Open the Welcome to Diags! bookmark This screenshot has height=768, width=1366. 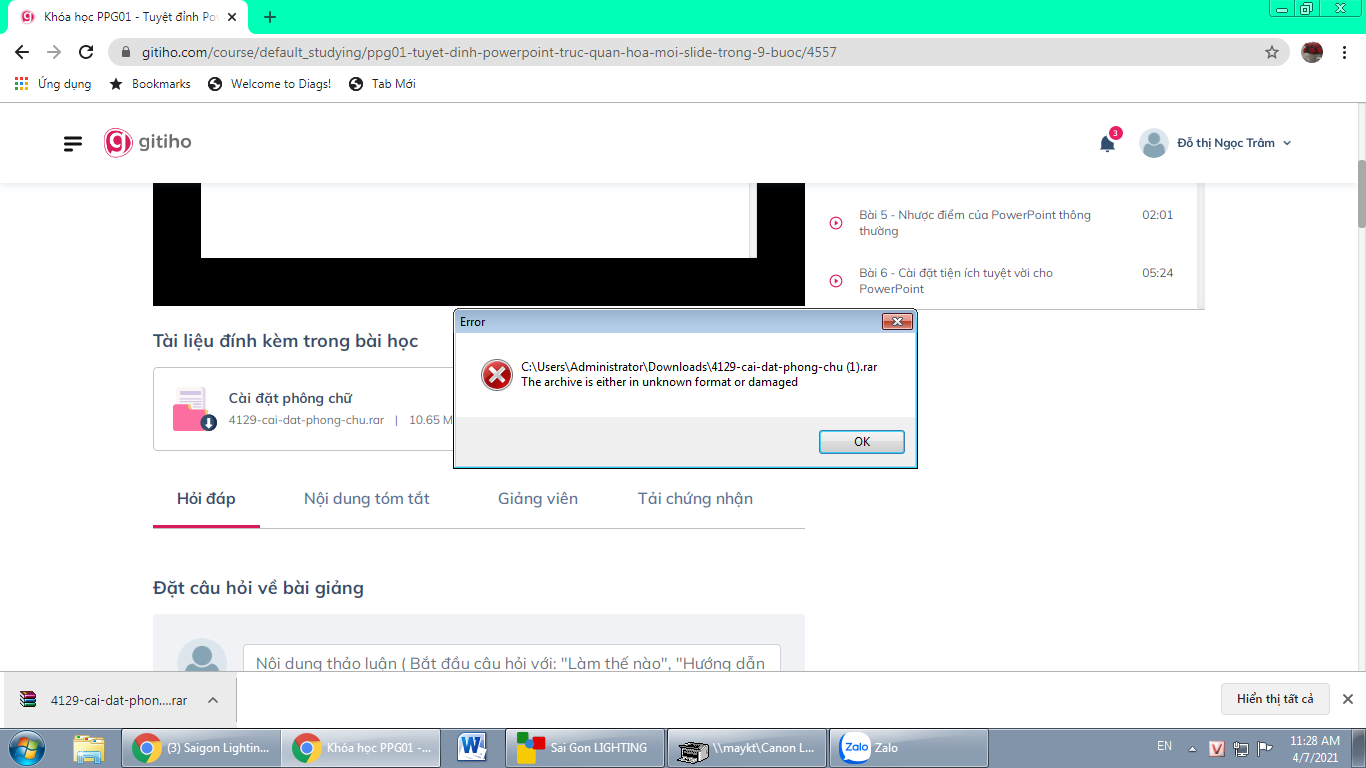[269, 84]
